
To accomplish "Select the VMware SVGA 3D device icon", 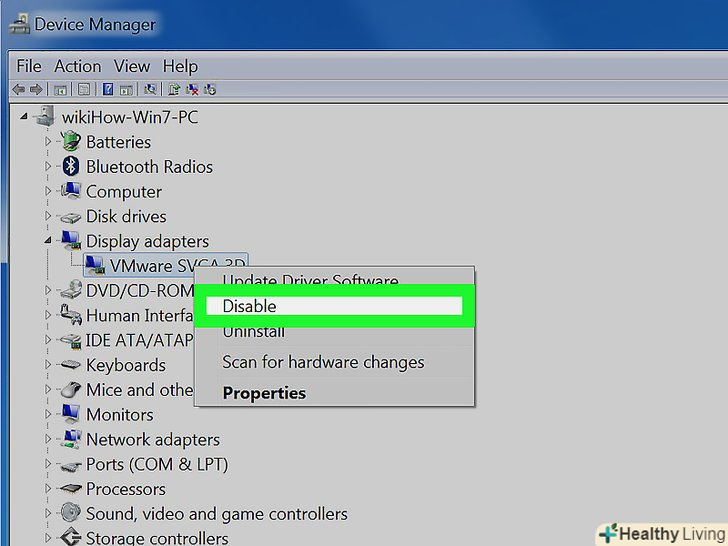I will coord(95,265).
